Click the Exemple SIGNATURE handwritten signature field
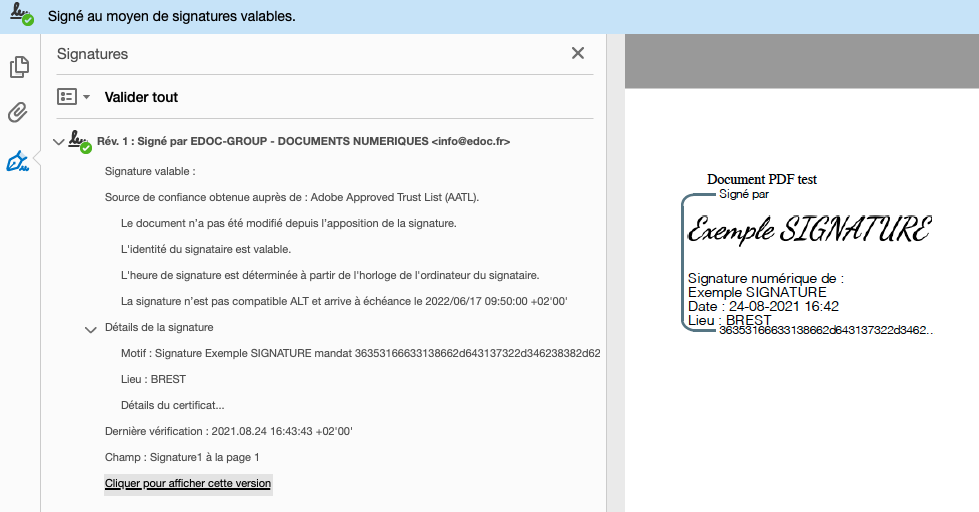 tap(809, 229)
